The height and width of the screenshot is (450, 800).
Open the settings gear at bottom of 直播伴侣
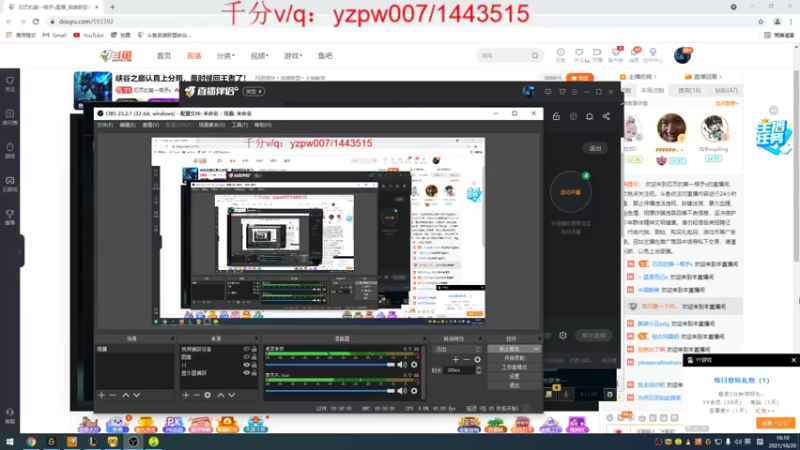tap(563, 336)
